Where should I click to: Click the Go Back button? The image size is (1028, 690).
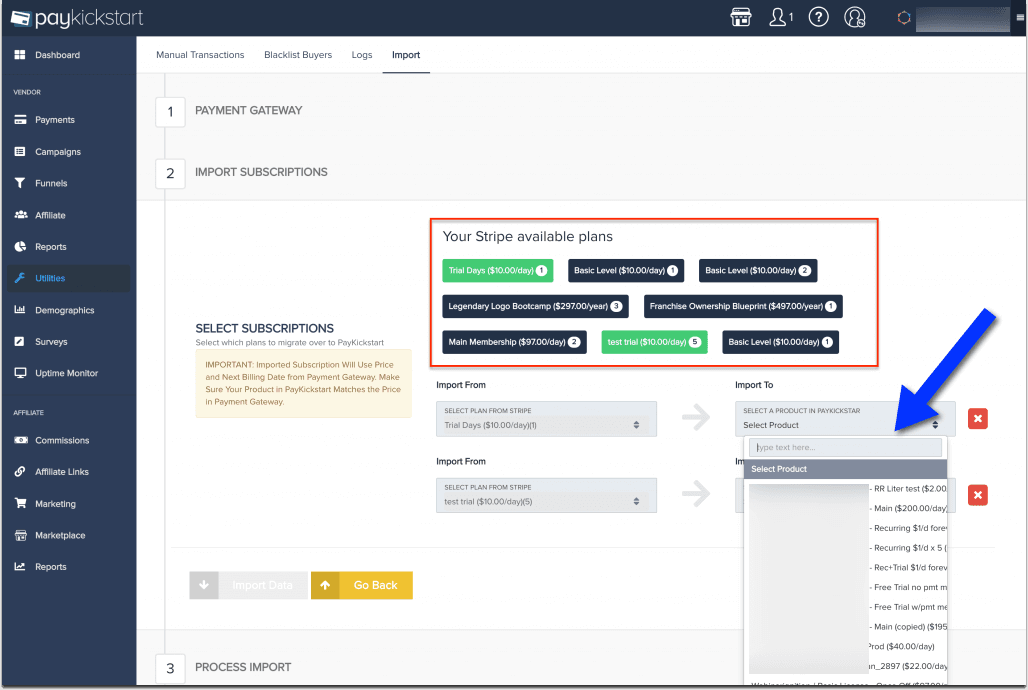pos(362,585)
